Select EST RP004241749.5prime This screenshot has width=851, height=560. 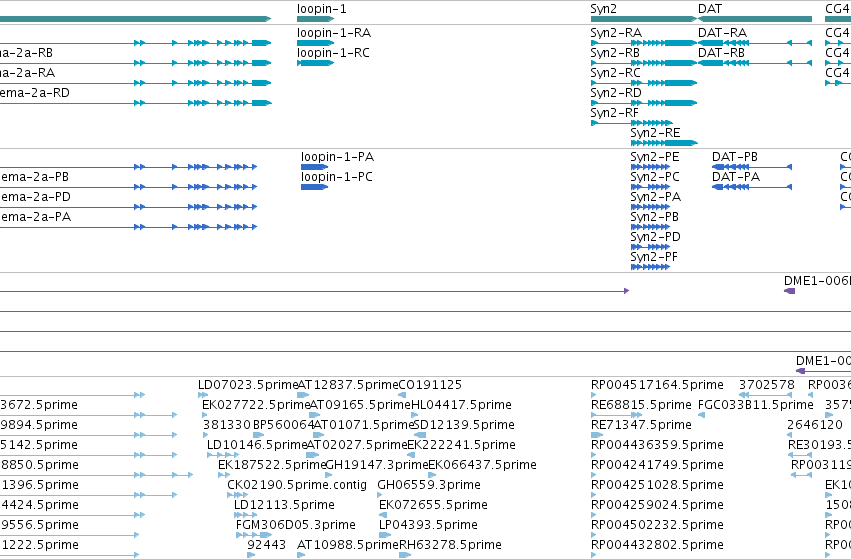pyautogui.click(x=657, y=465)
